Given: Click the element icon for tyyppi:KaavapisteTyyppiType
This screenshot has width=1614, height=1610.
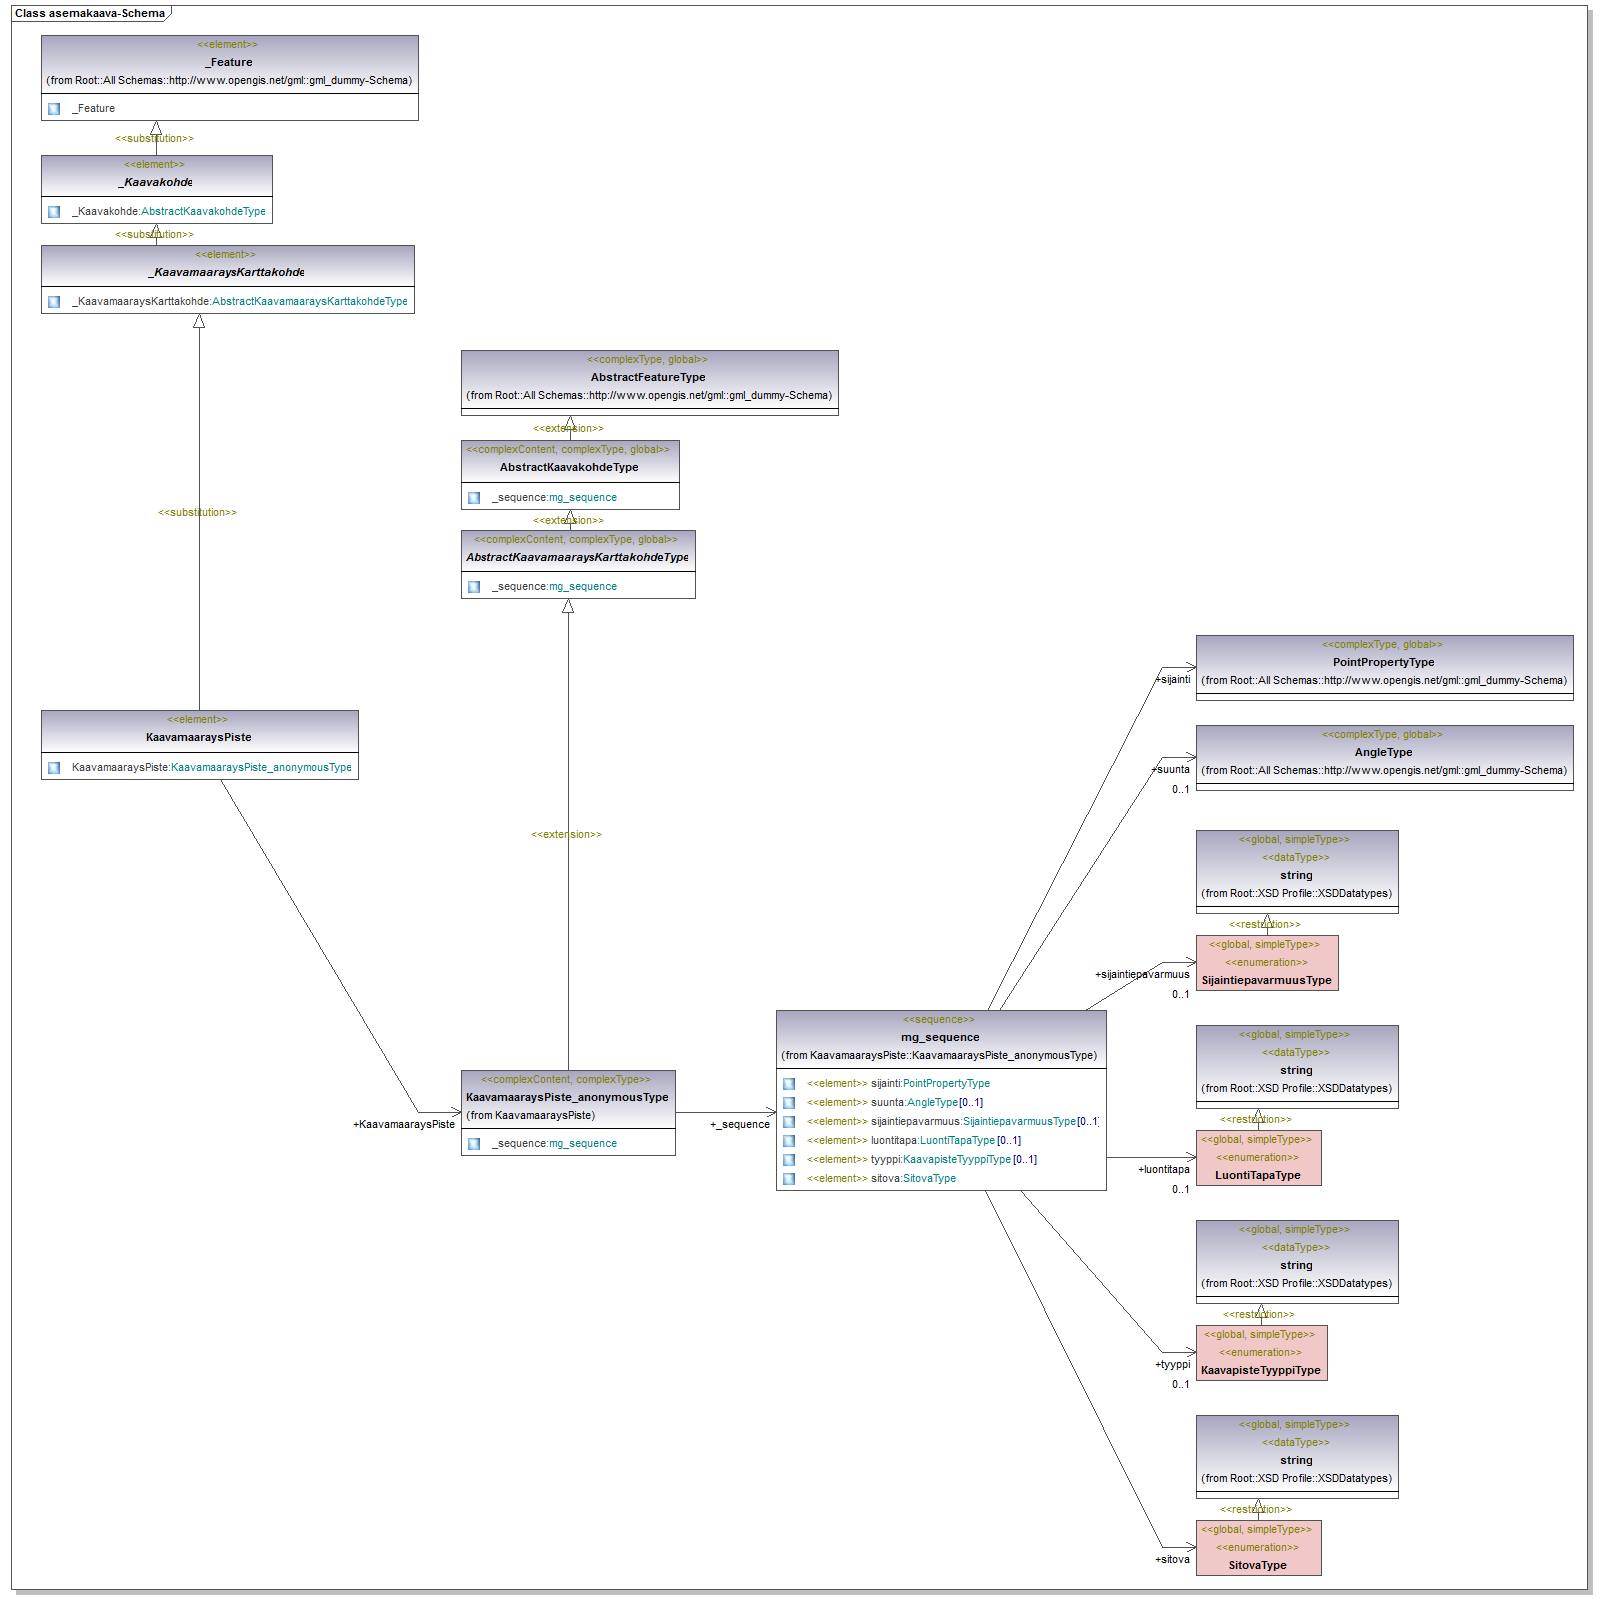Looking at the screenshot, I should pyautogui.click(x=789, y=1160).
